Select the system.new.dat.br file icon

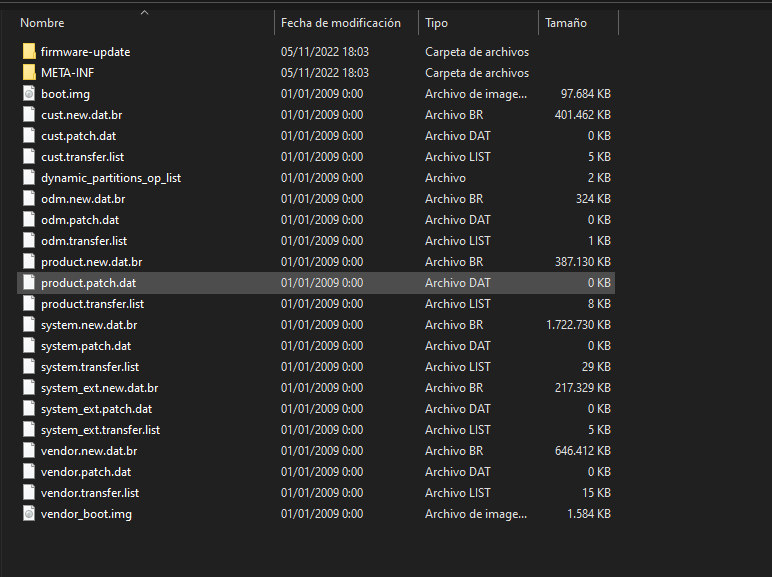pyautogui.click(x=29, y=325)
